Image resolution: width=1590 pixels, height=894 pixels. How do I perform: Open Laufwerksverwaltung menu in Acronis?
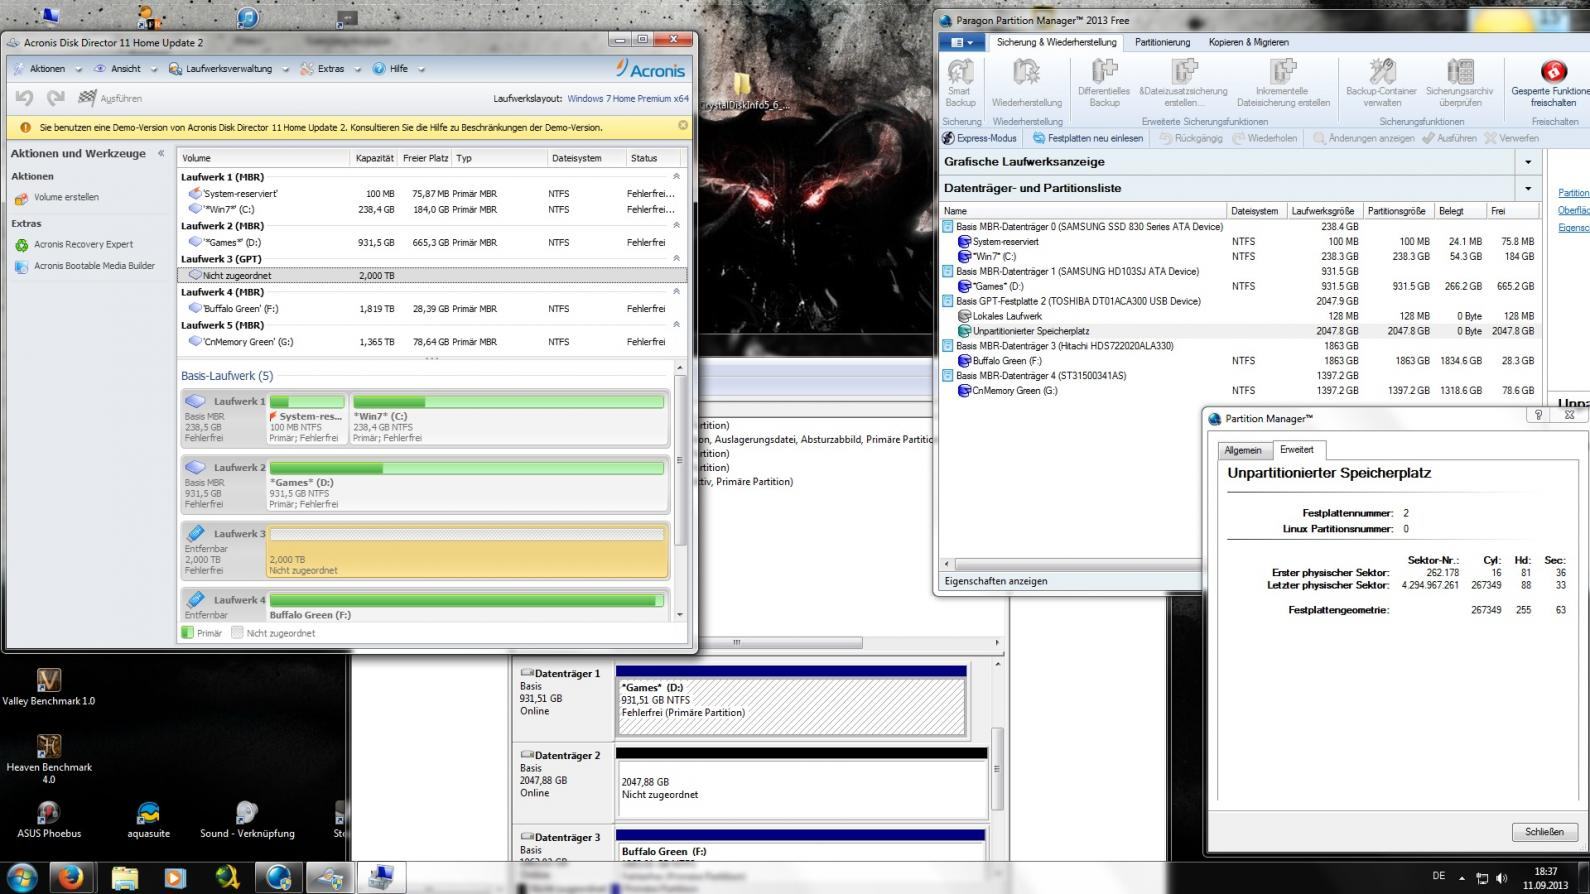pyautogui.click(x=228, y=69)
